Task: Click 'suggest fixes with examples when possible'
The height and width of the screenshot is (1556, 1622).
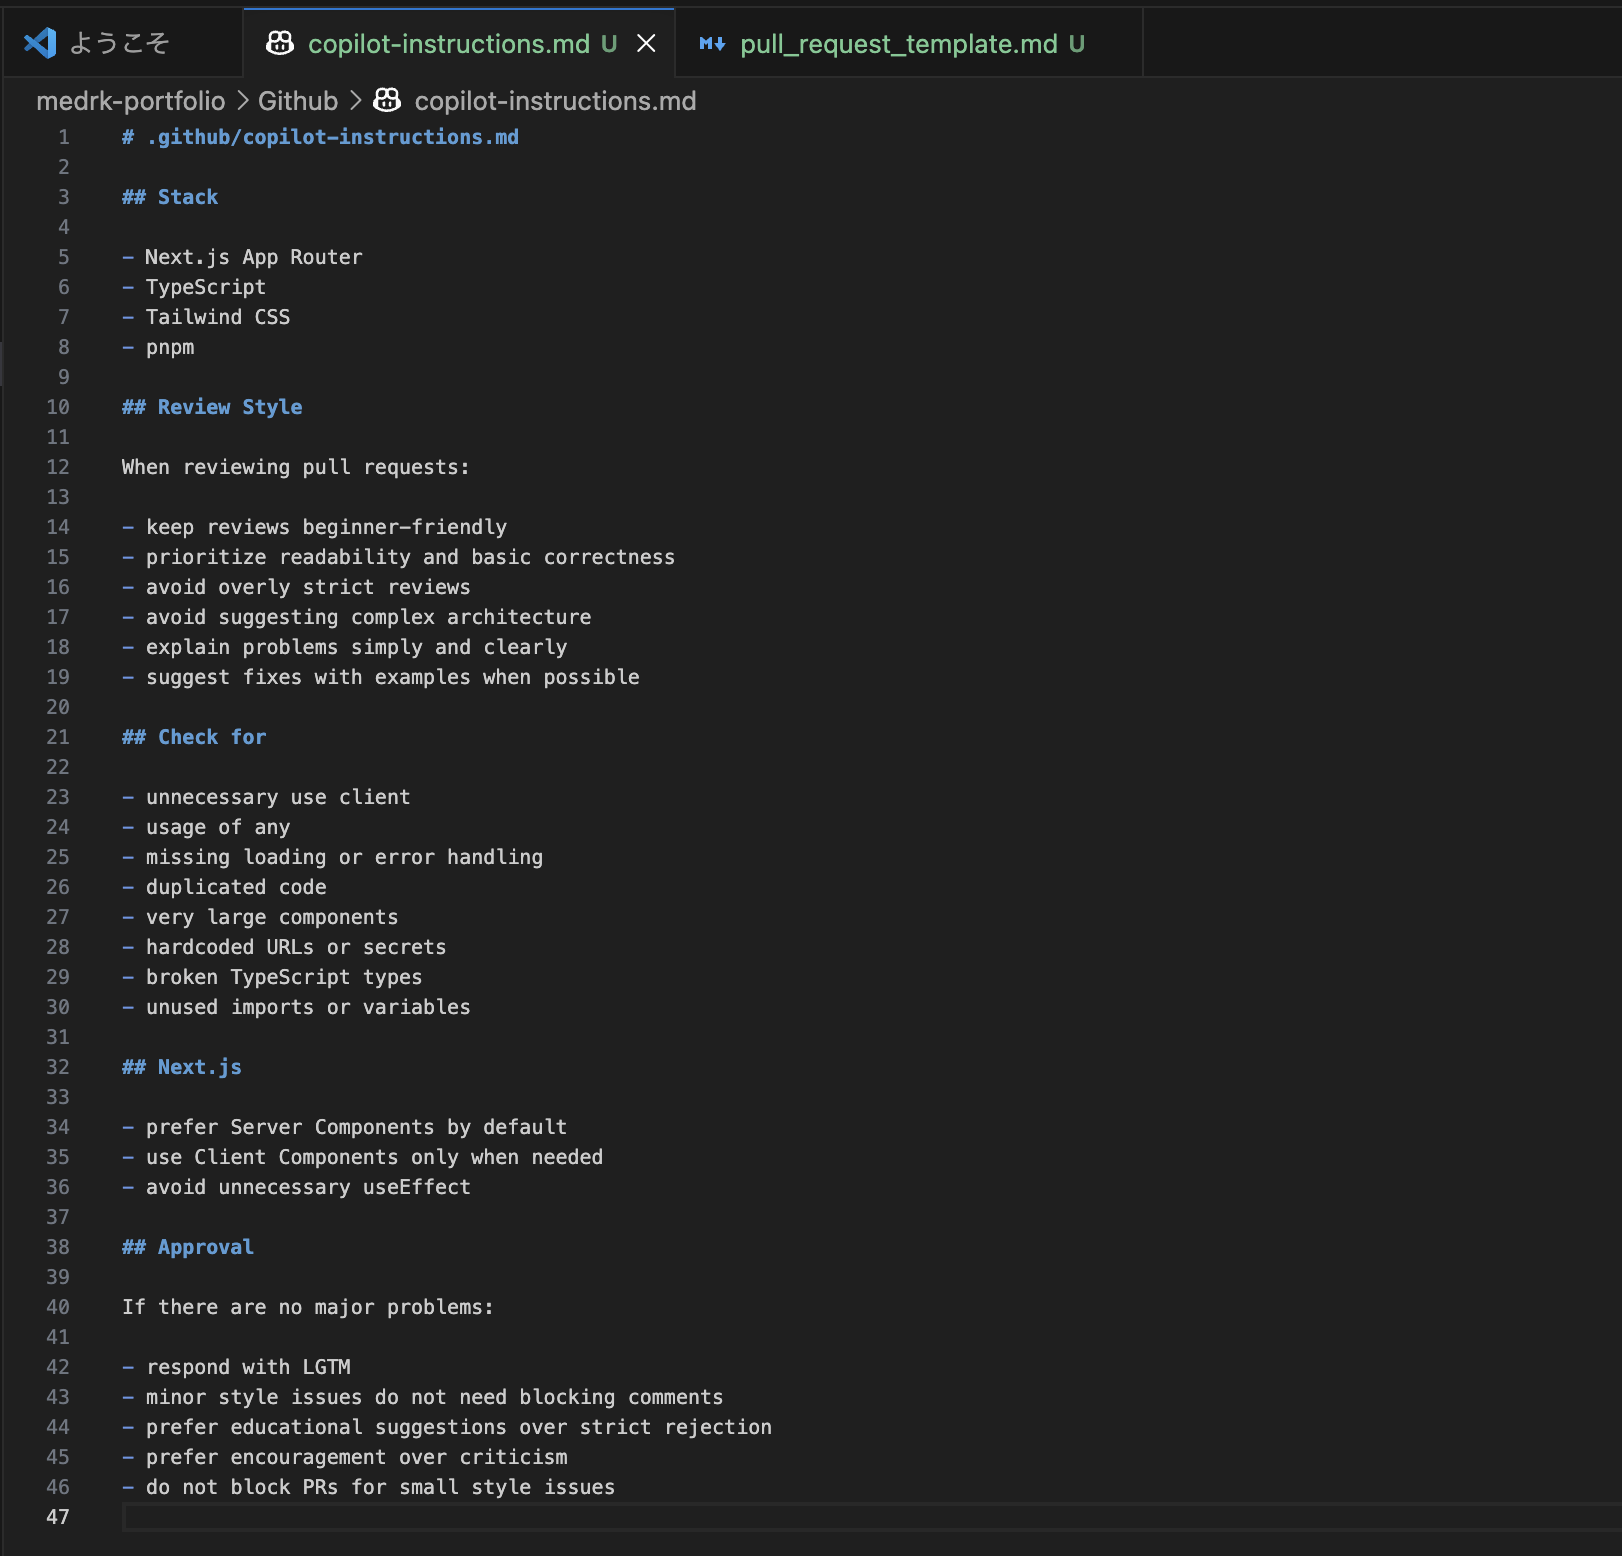Action: tap(392, 677)
